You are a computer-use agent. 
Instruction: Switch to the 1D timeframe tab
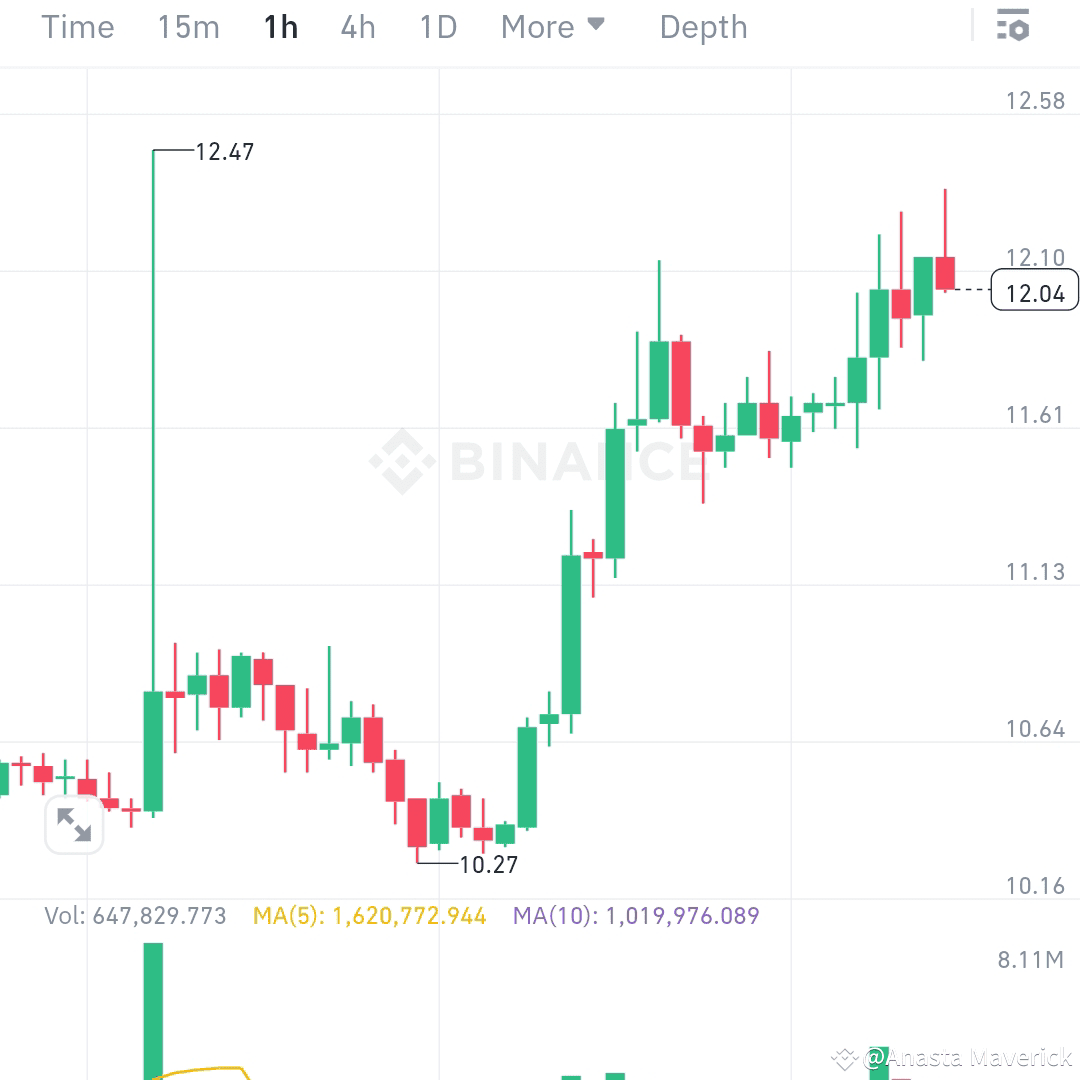pos(437,27)
